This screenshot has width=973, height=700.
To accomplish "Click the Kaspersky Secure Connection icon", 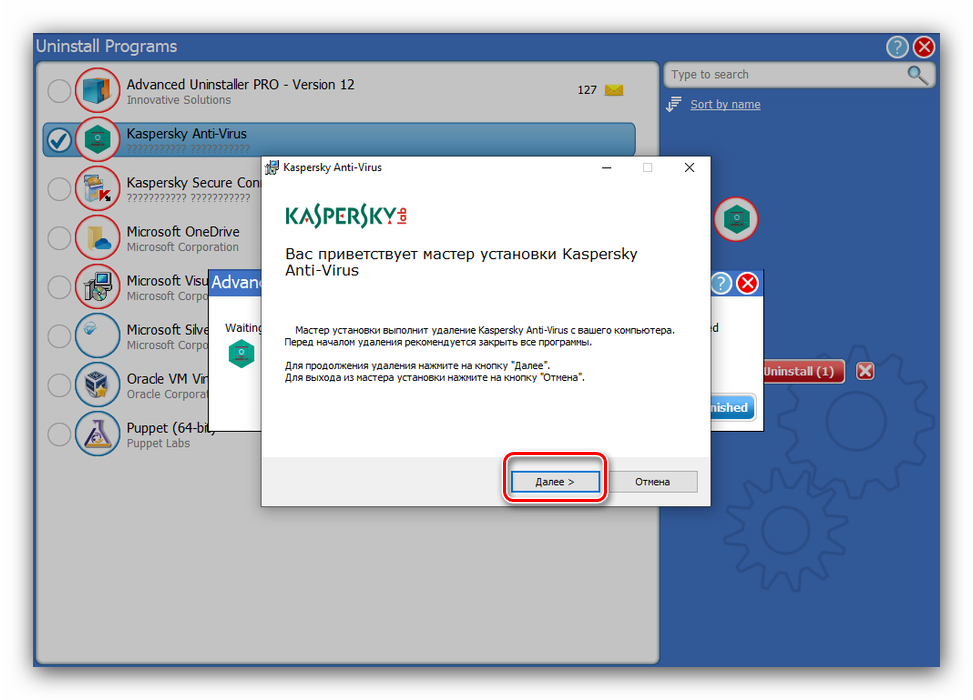I will [97, 189].
